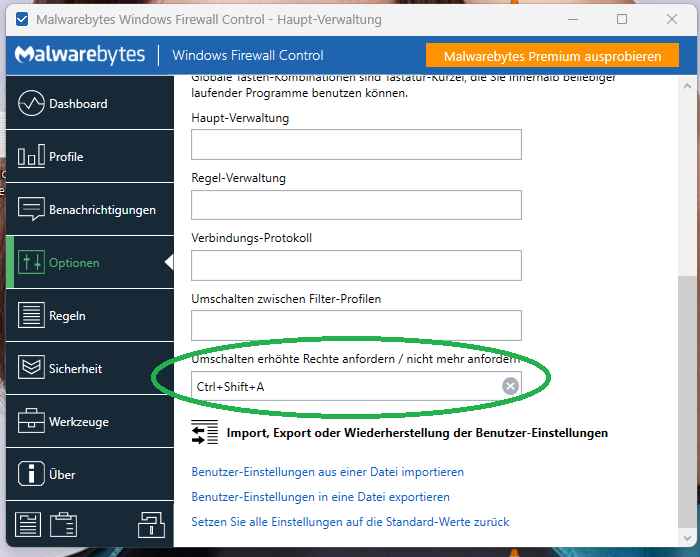The image size is (700, 557).
Task: Open rules panel icon at sidebar bottom
Action: point(28,524)
